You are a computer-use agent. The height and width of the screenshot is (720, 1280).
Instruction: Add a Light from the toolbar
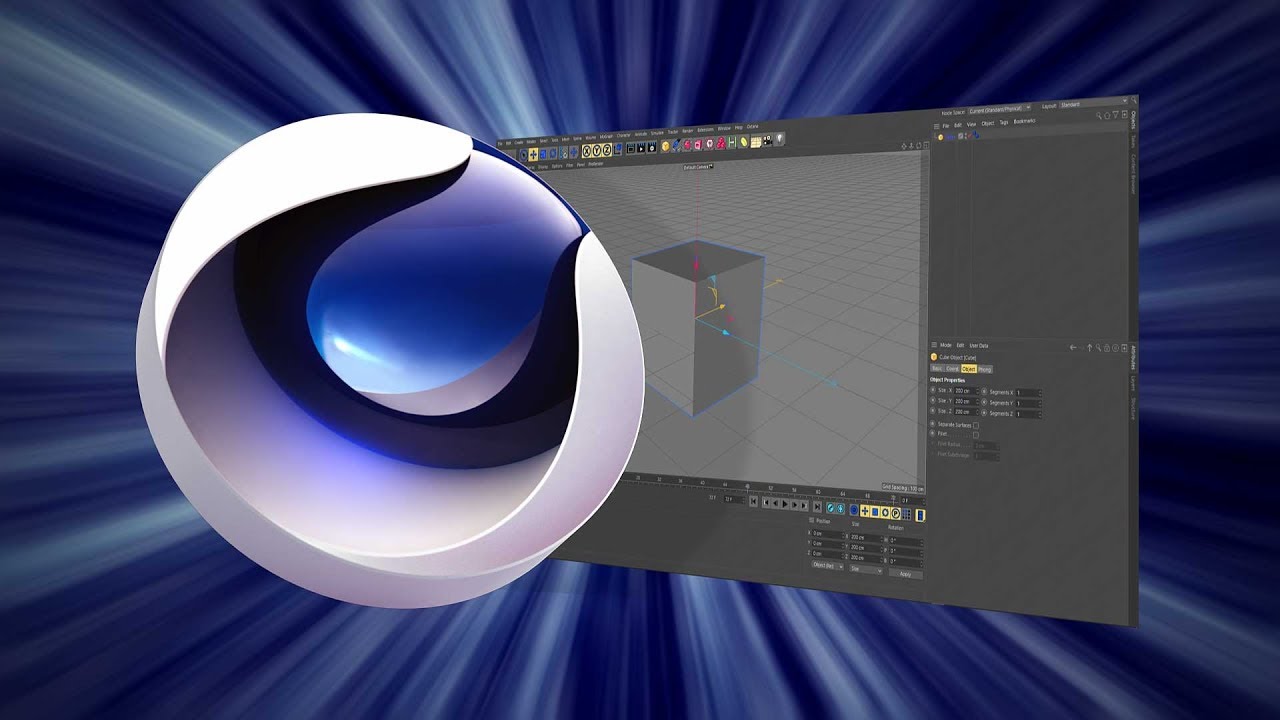click(779, 138)
